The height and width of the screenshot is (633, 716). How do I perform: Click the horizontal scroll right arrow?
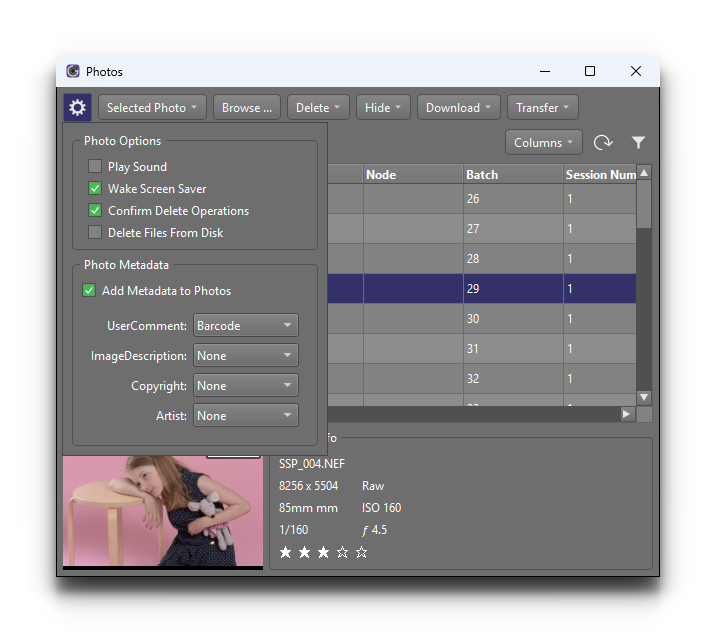[x=626, y=414]
